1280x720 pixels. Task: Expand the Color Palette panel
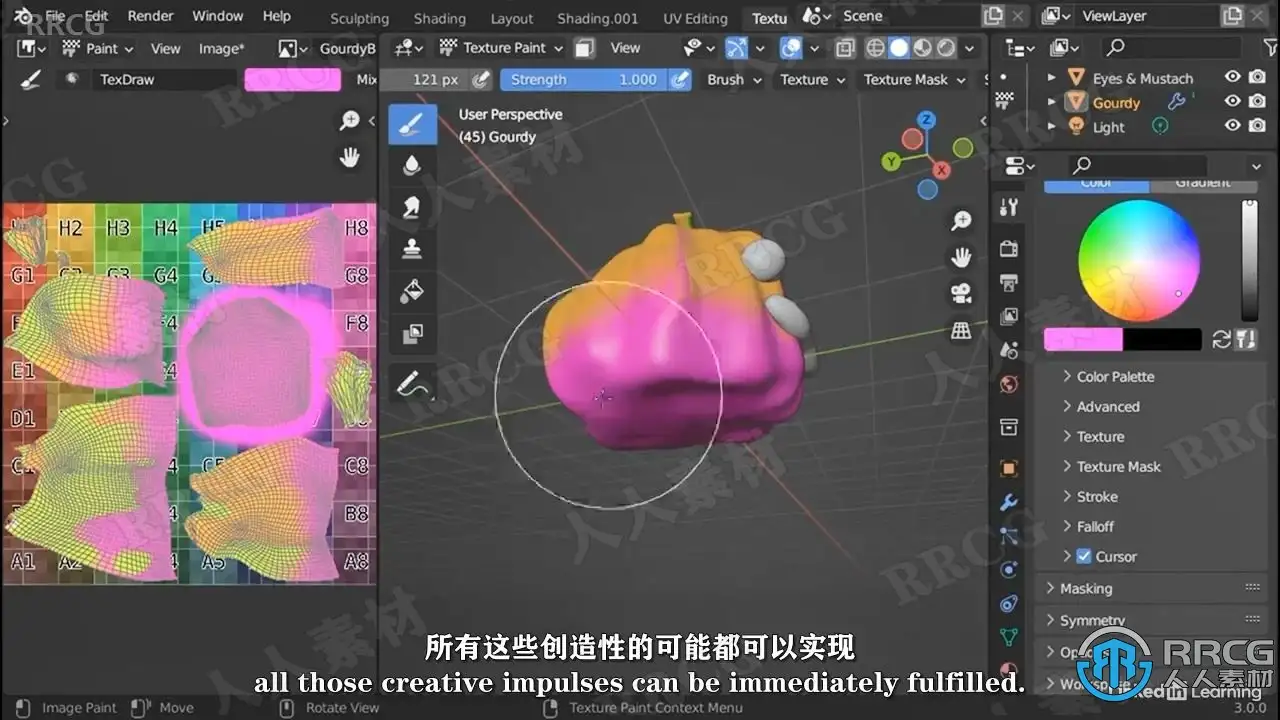point(1115,376)
